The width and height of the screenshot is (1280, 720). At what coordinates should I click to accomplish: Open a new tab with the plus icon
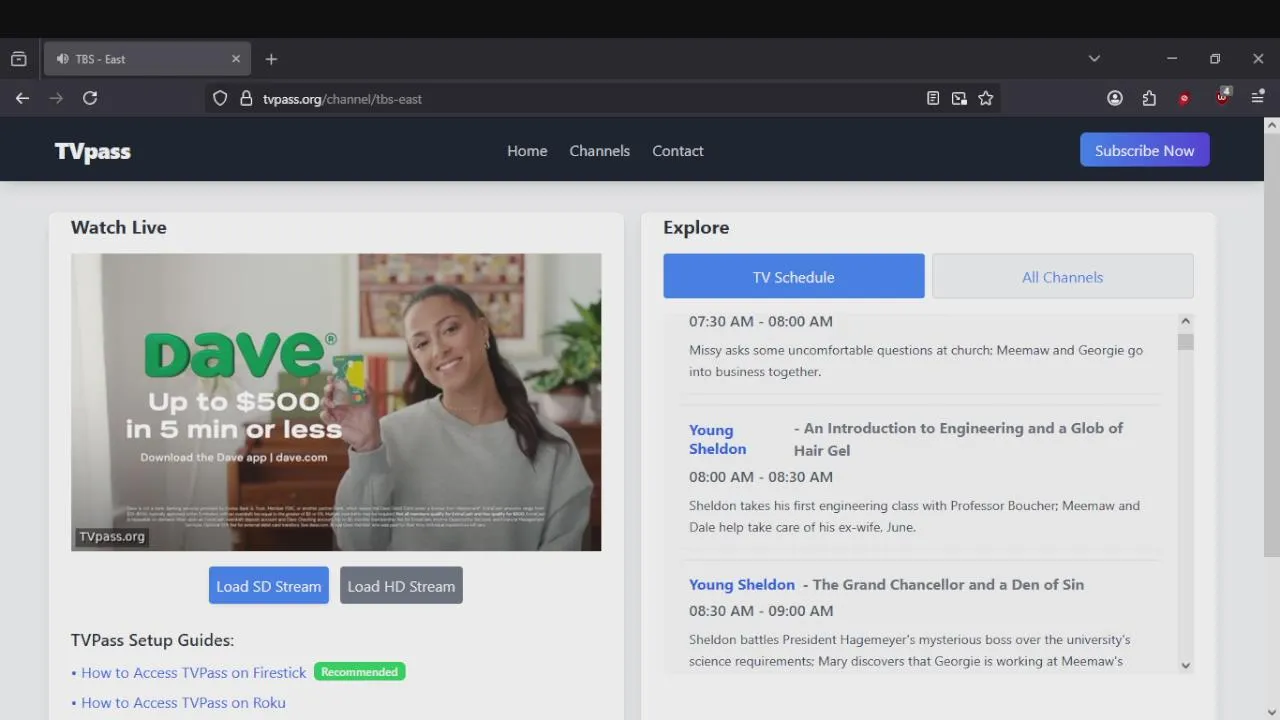click(271, 59)
